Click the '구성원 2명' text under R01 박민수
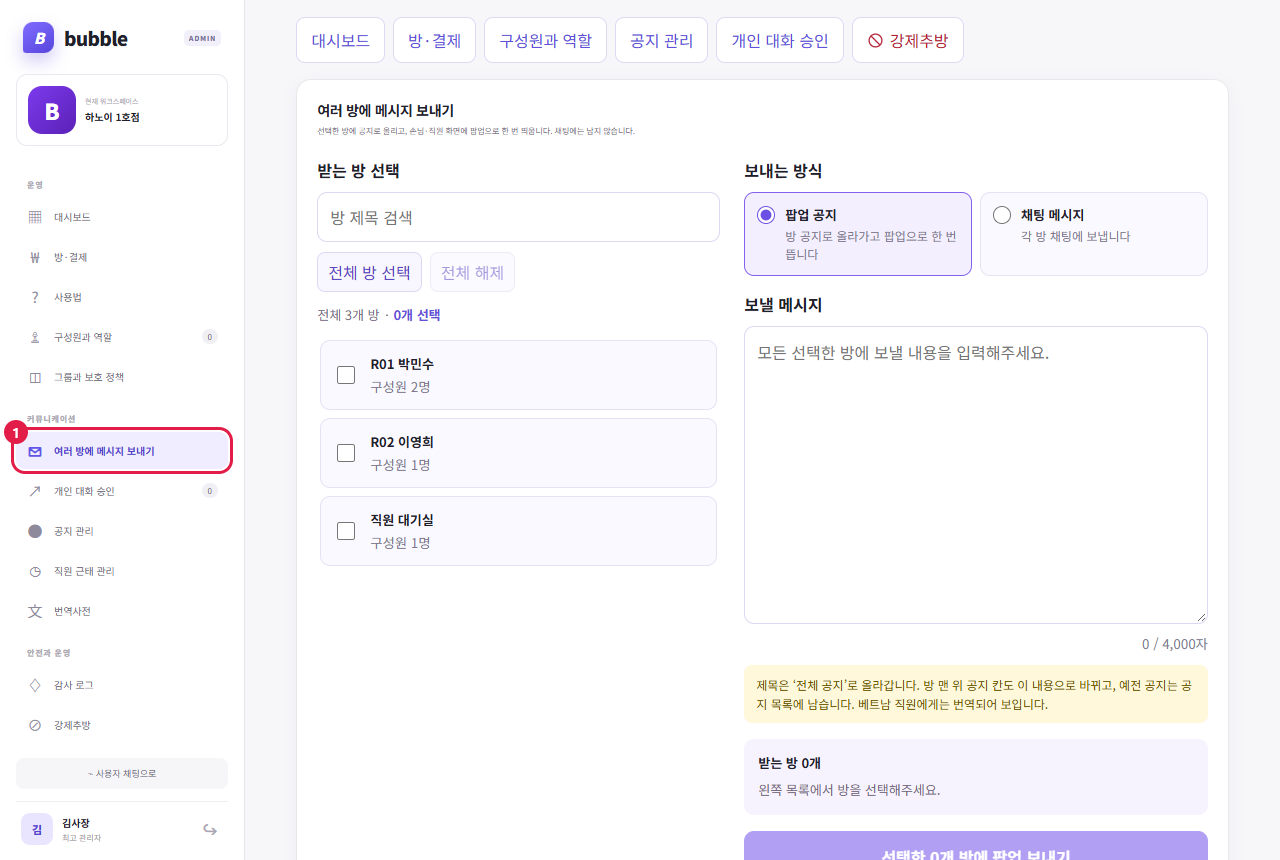Viewport: 1280px width, 860px height. 401,387
